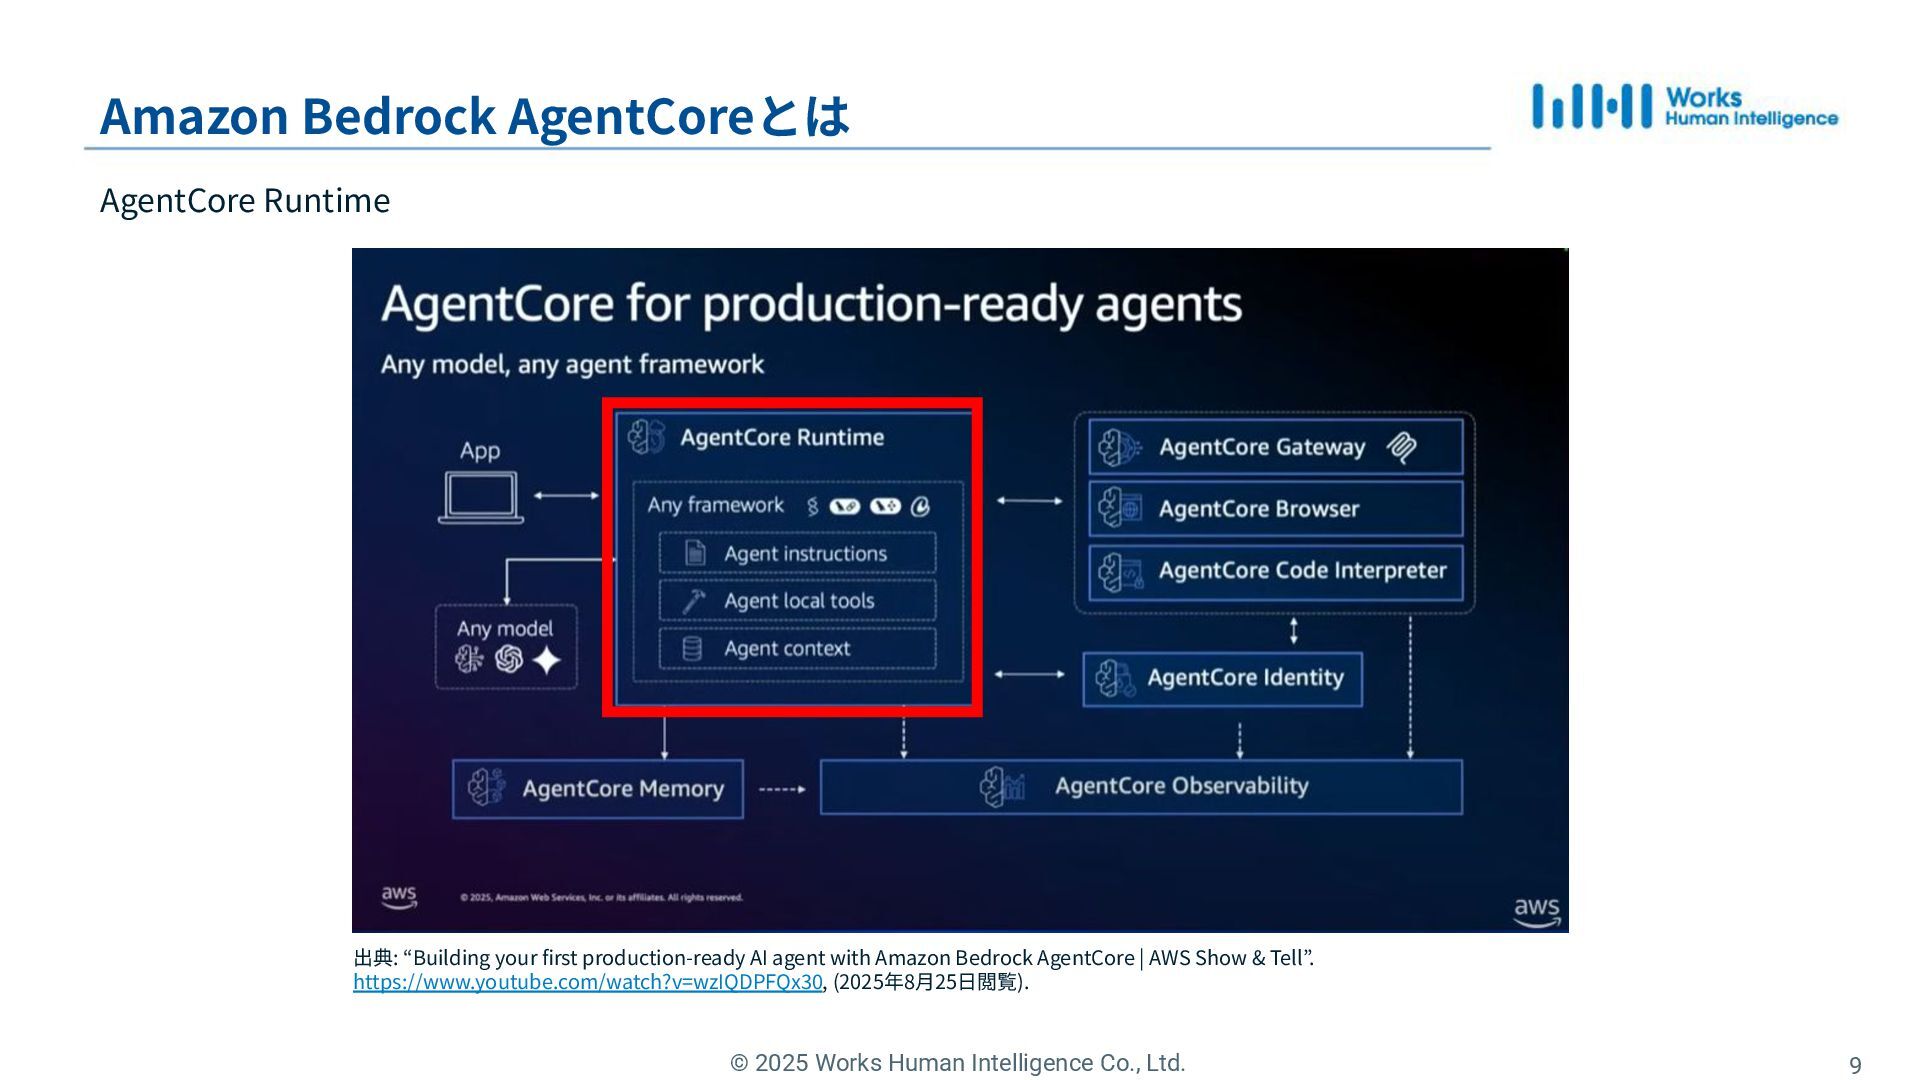Click the sparkle star icon under Any model
Viewport: 1920px width, 1080px height.
point(546,660)
